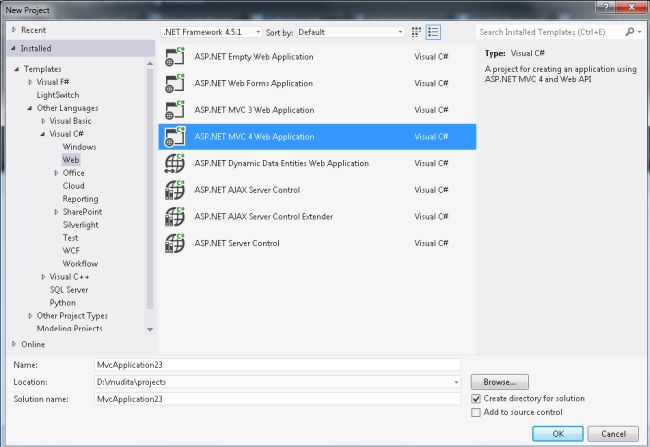Select SQL Server in the tree
Image resolution: width=650 pixels, height=447 pixels.
(x=69, y=289)
